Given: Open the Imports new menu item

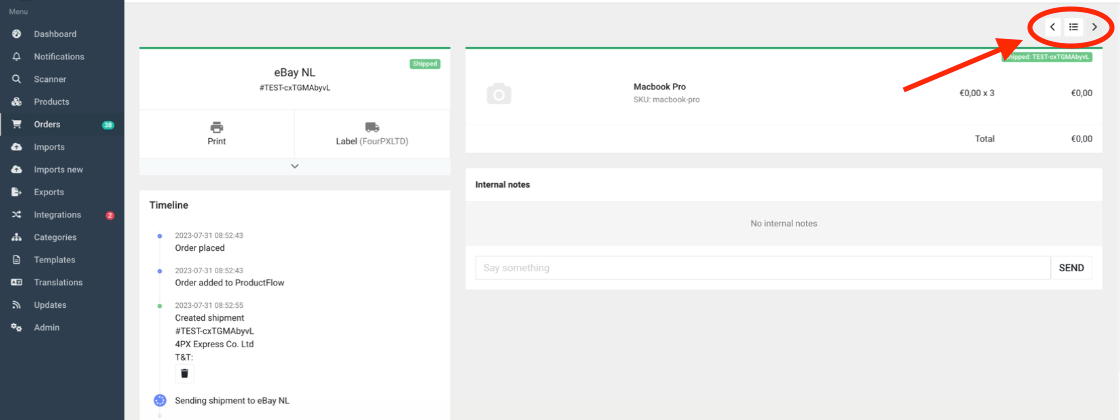Looking at the screenshot, I should point(58,170).
